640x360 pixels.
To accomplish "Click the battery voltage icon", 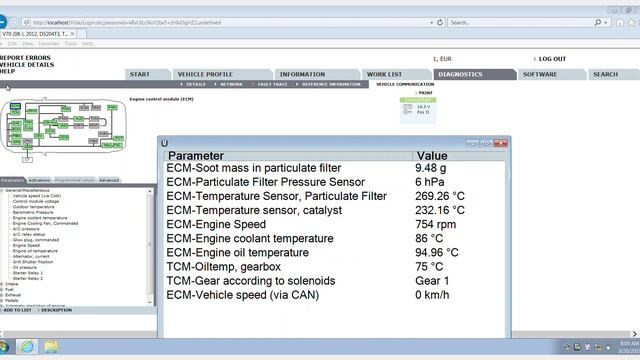I will pyautogui.click(x=407, y=107).
